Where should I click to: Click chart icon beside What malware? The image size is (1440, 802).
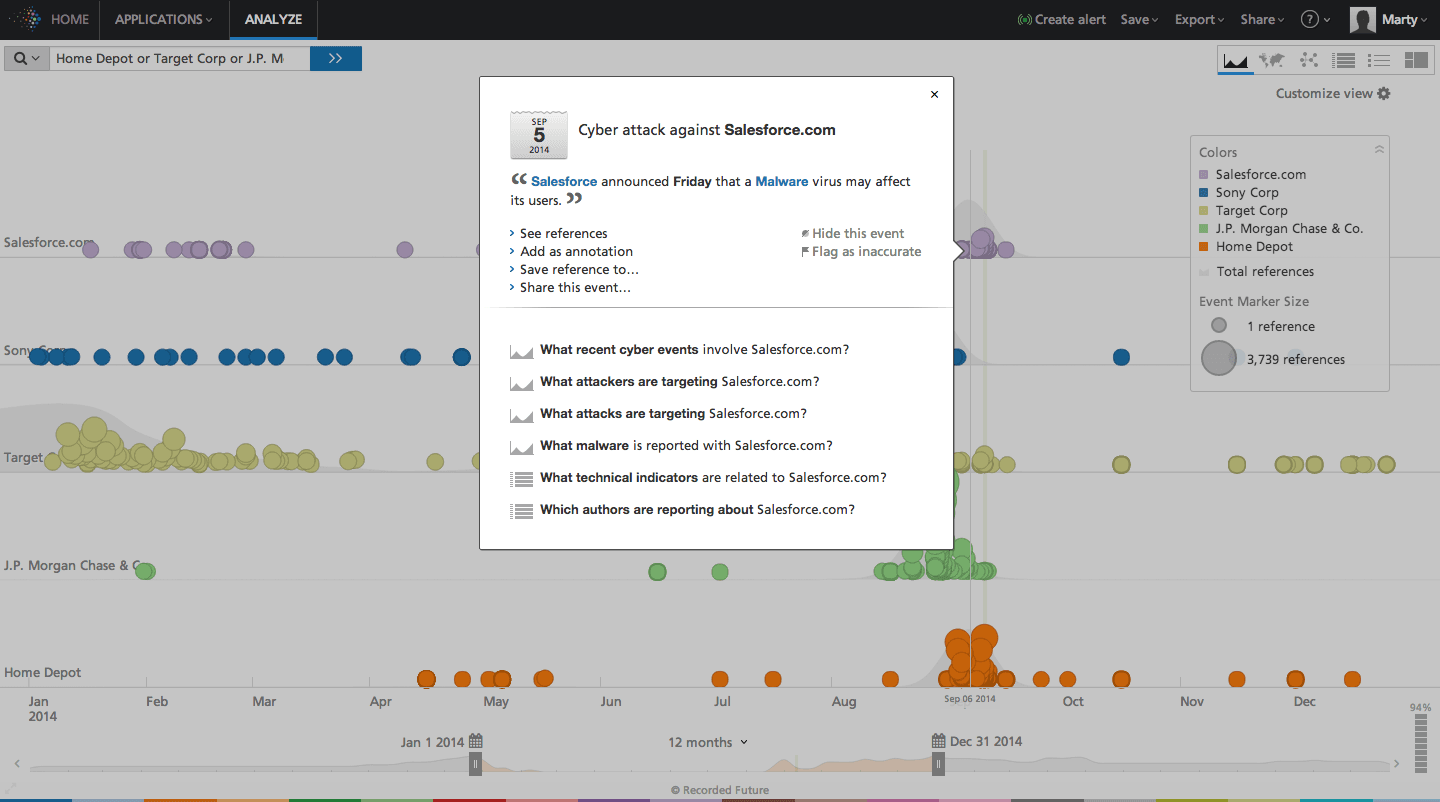pyautogui.click(x=521, y=447)
